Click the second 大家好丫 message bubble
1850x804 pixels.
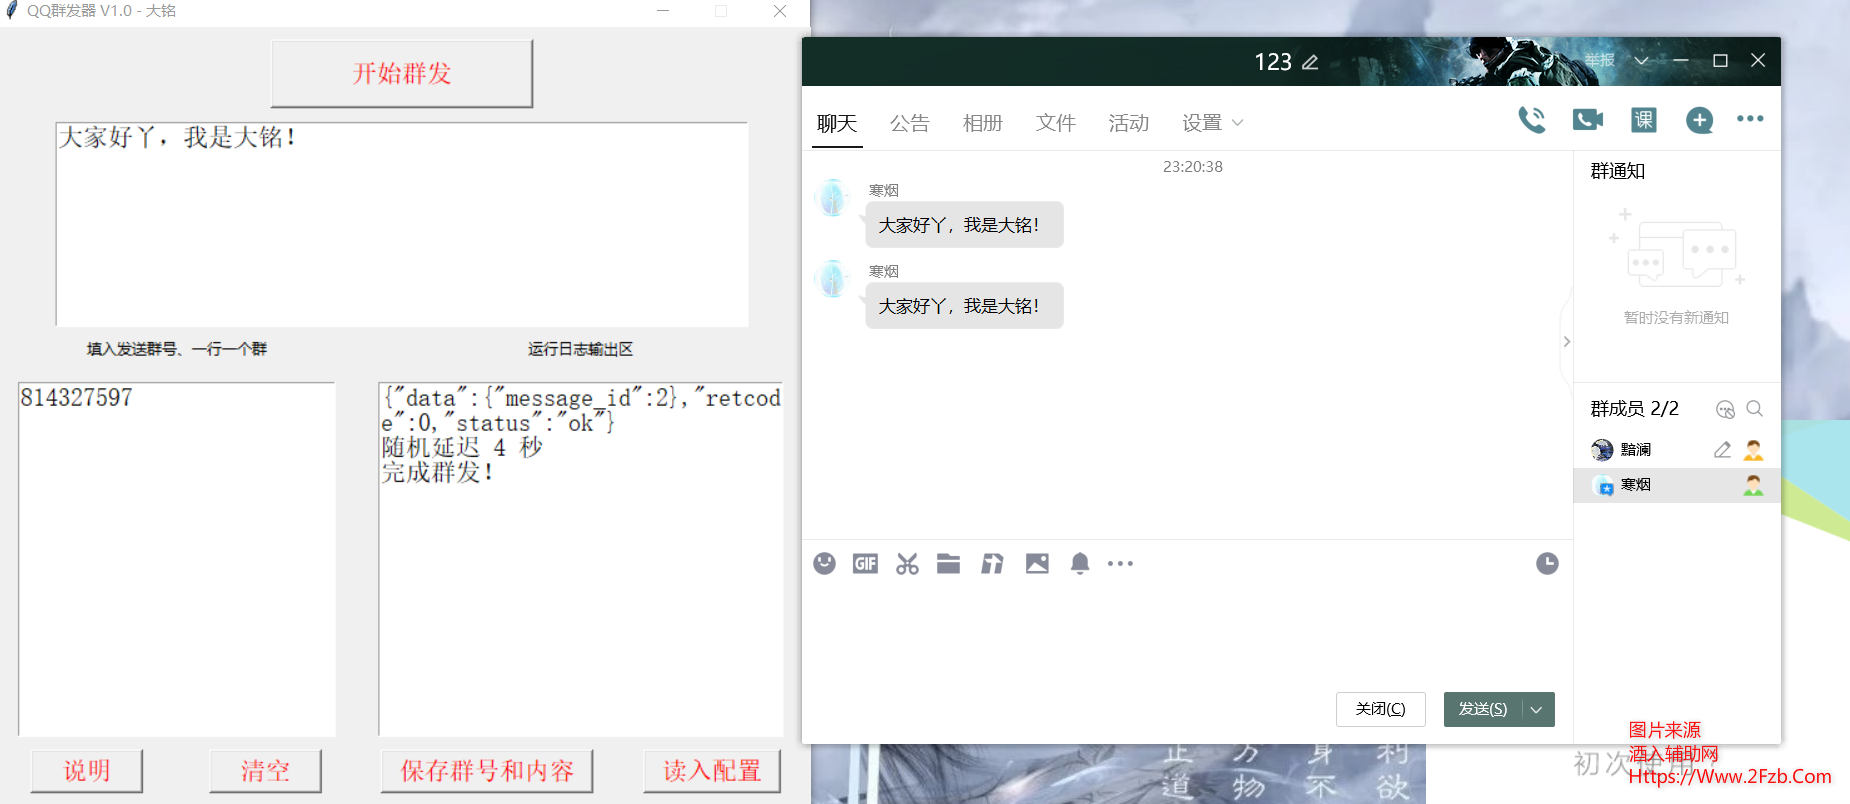(964, 306)
